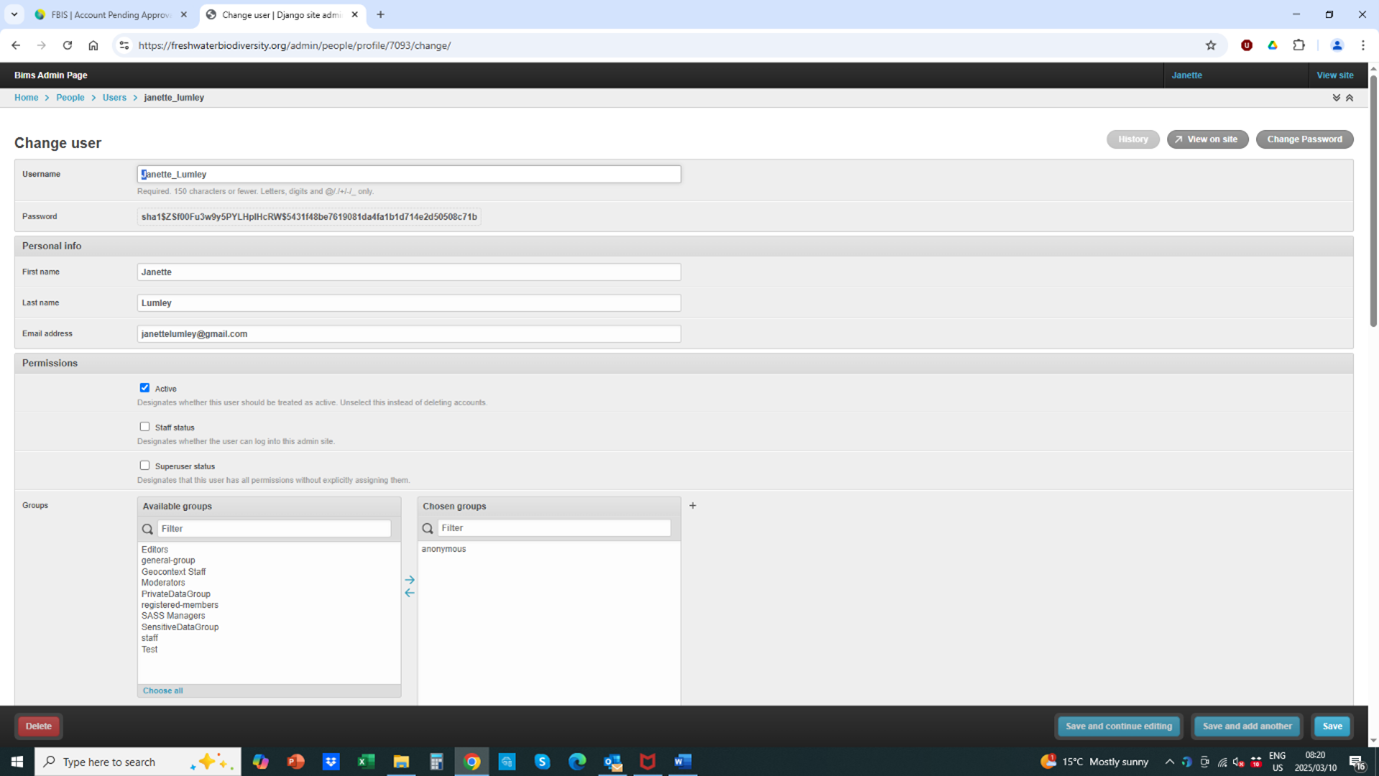Click the browser back arrow
The image size is (1379, 776).
[x=16, y=45]
